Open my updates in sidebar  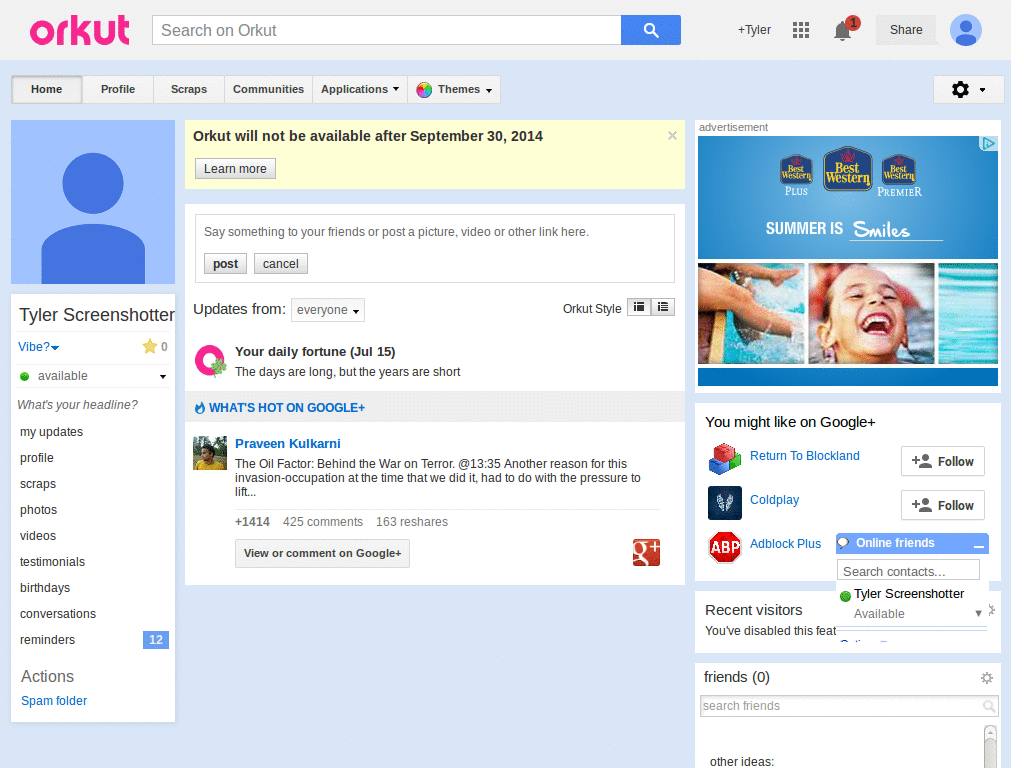click(52, 432)
